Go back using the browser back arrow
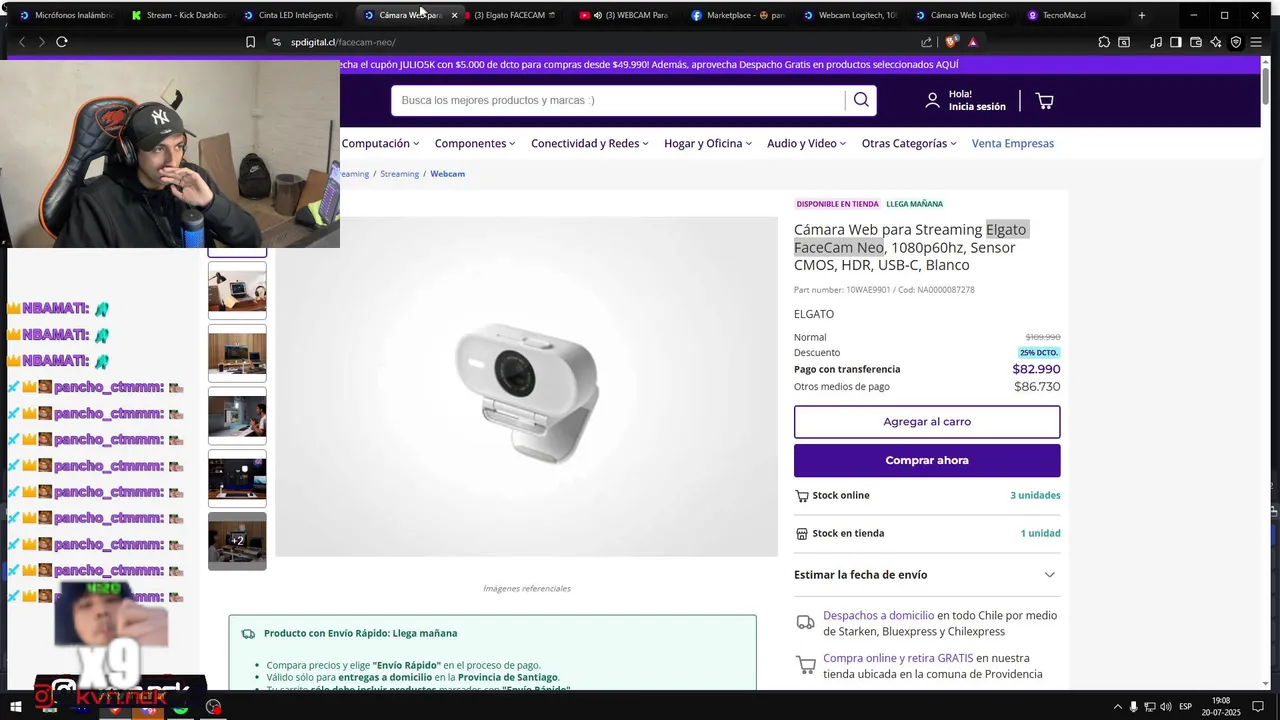The image size is (1280, 720). 22,42
